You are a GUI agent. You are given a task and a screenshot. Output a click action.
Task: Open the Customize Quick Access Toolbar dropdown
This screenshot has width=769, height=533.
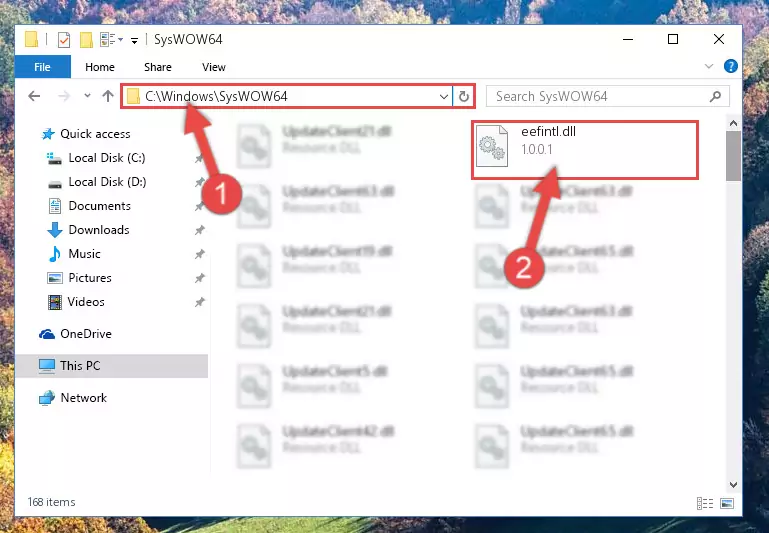(134, 40)
